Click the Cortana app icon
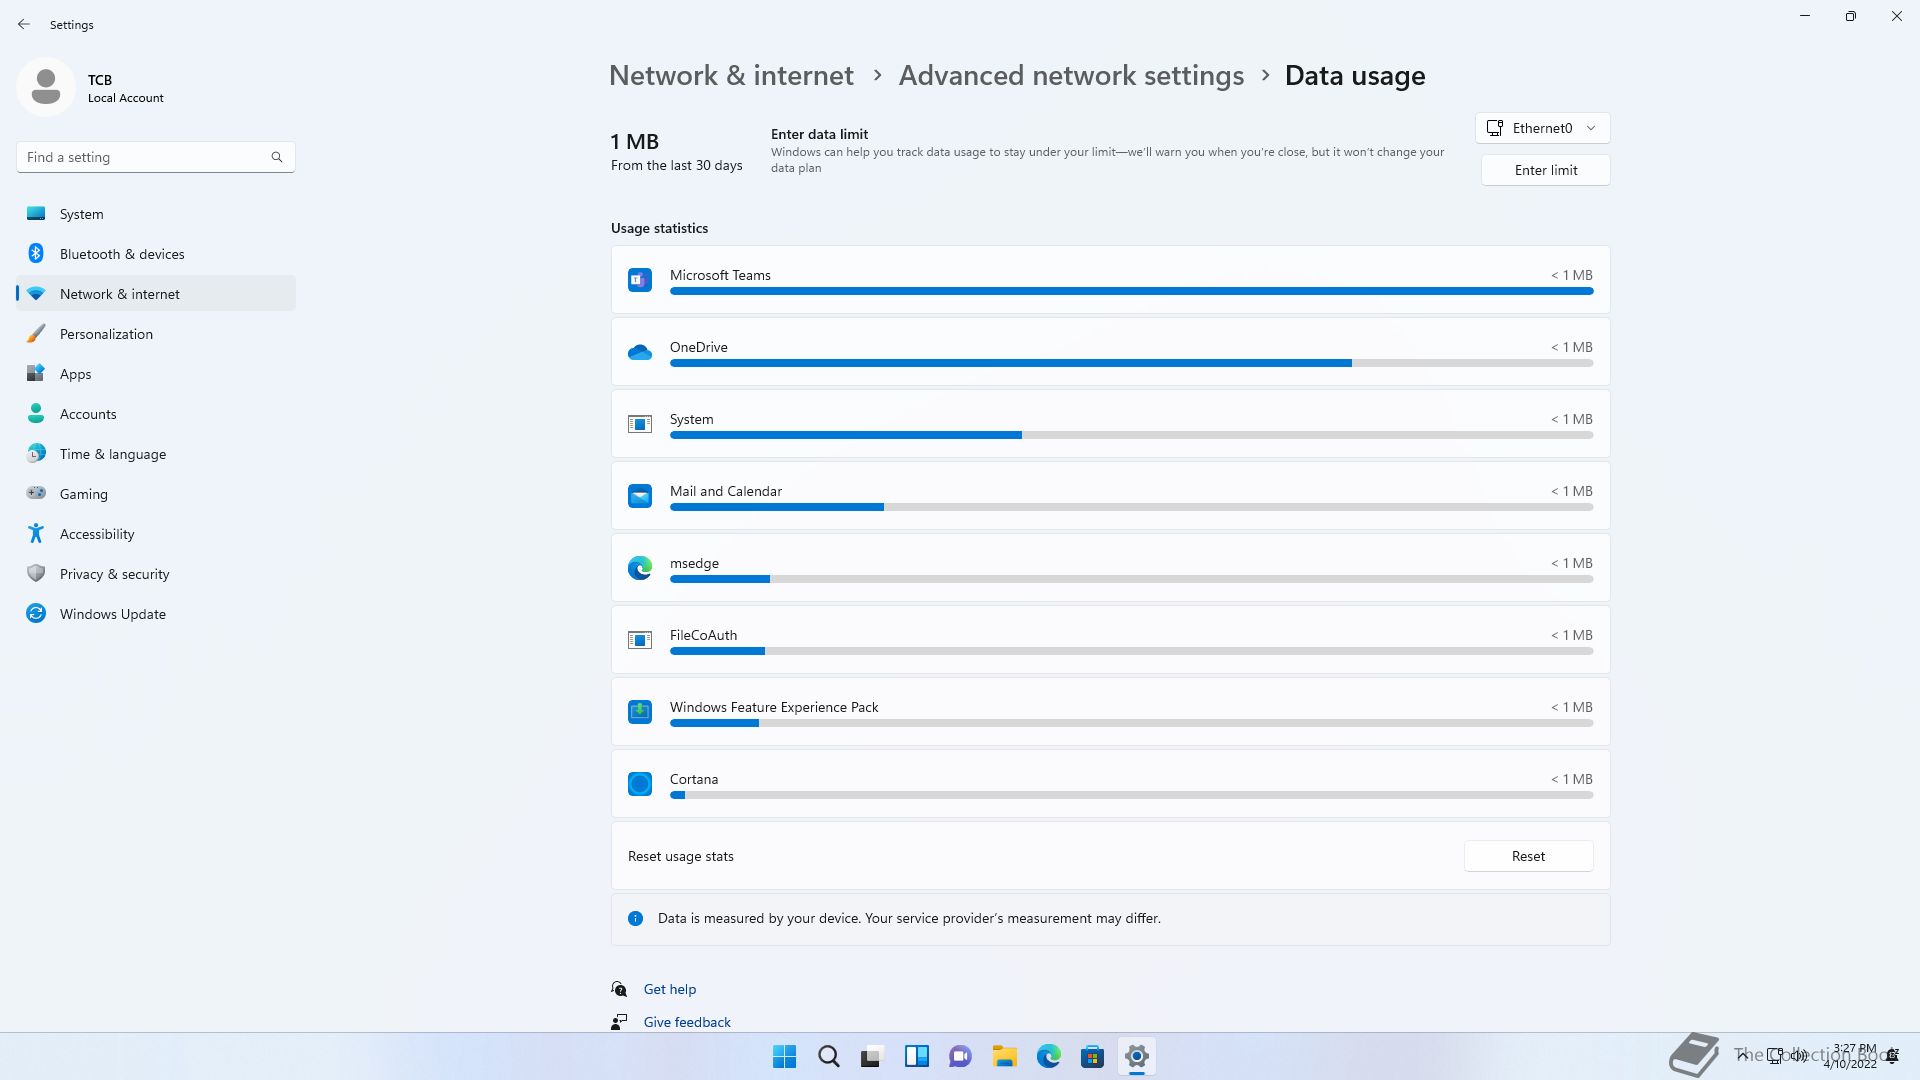 640,784
